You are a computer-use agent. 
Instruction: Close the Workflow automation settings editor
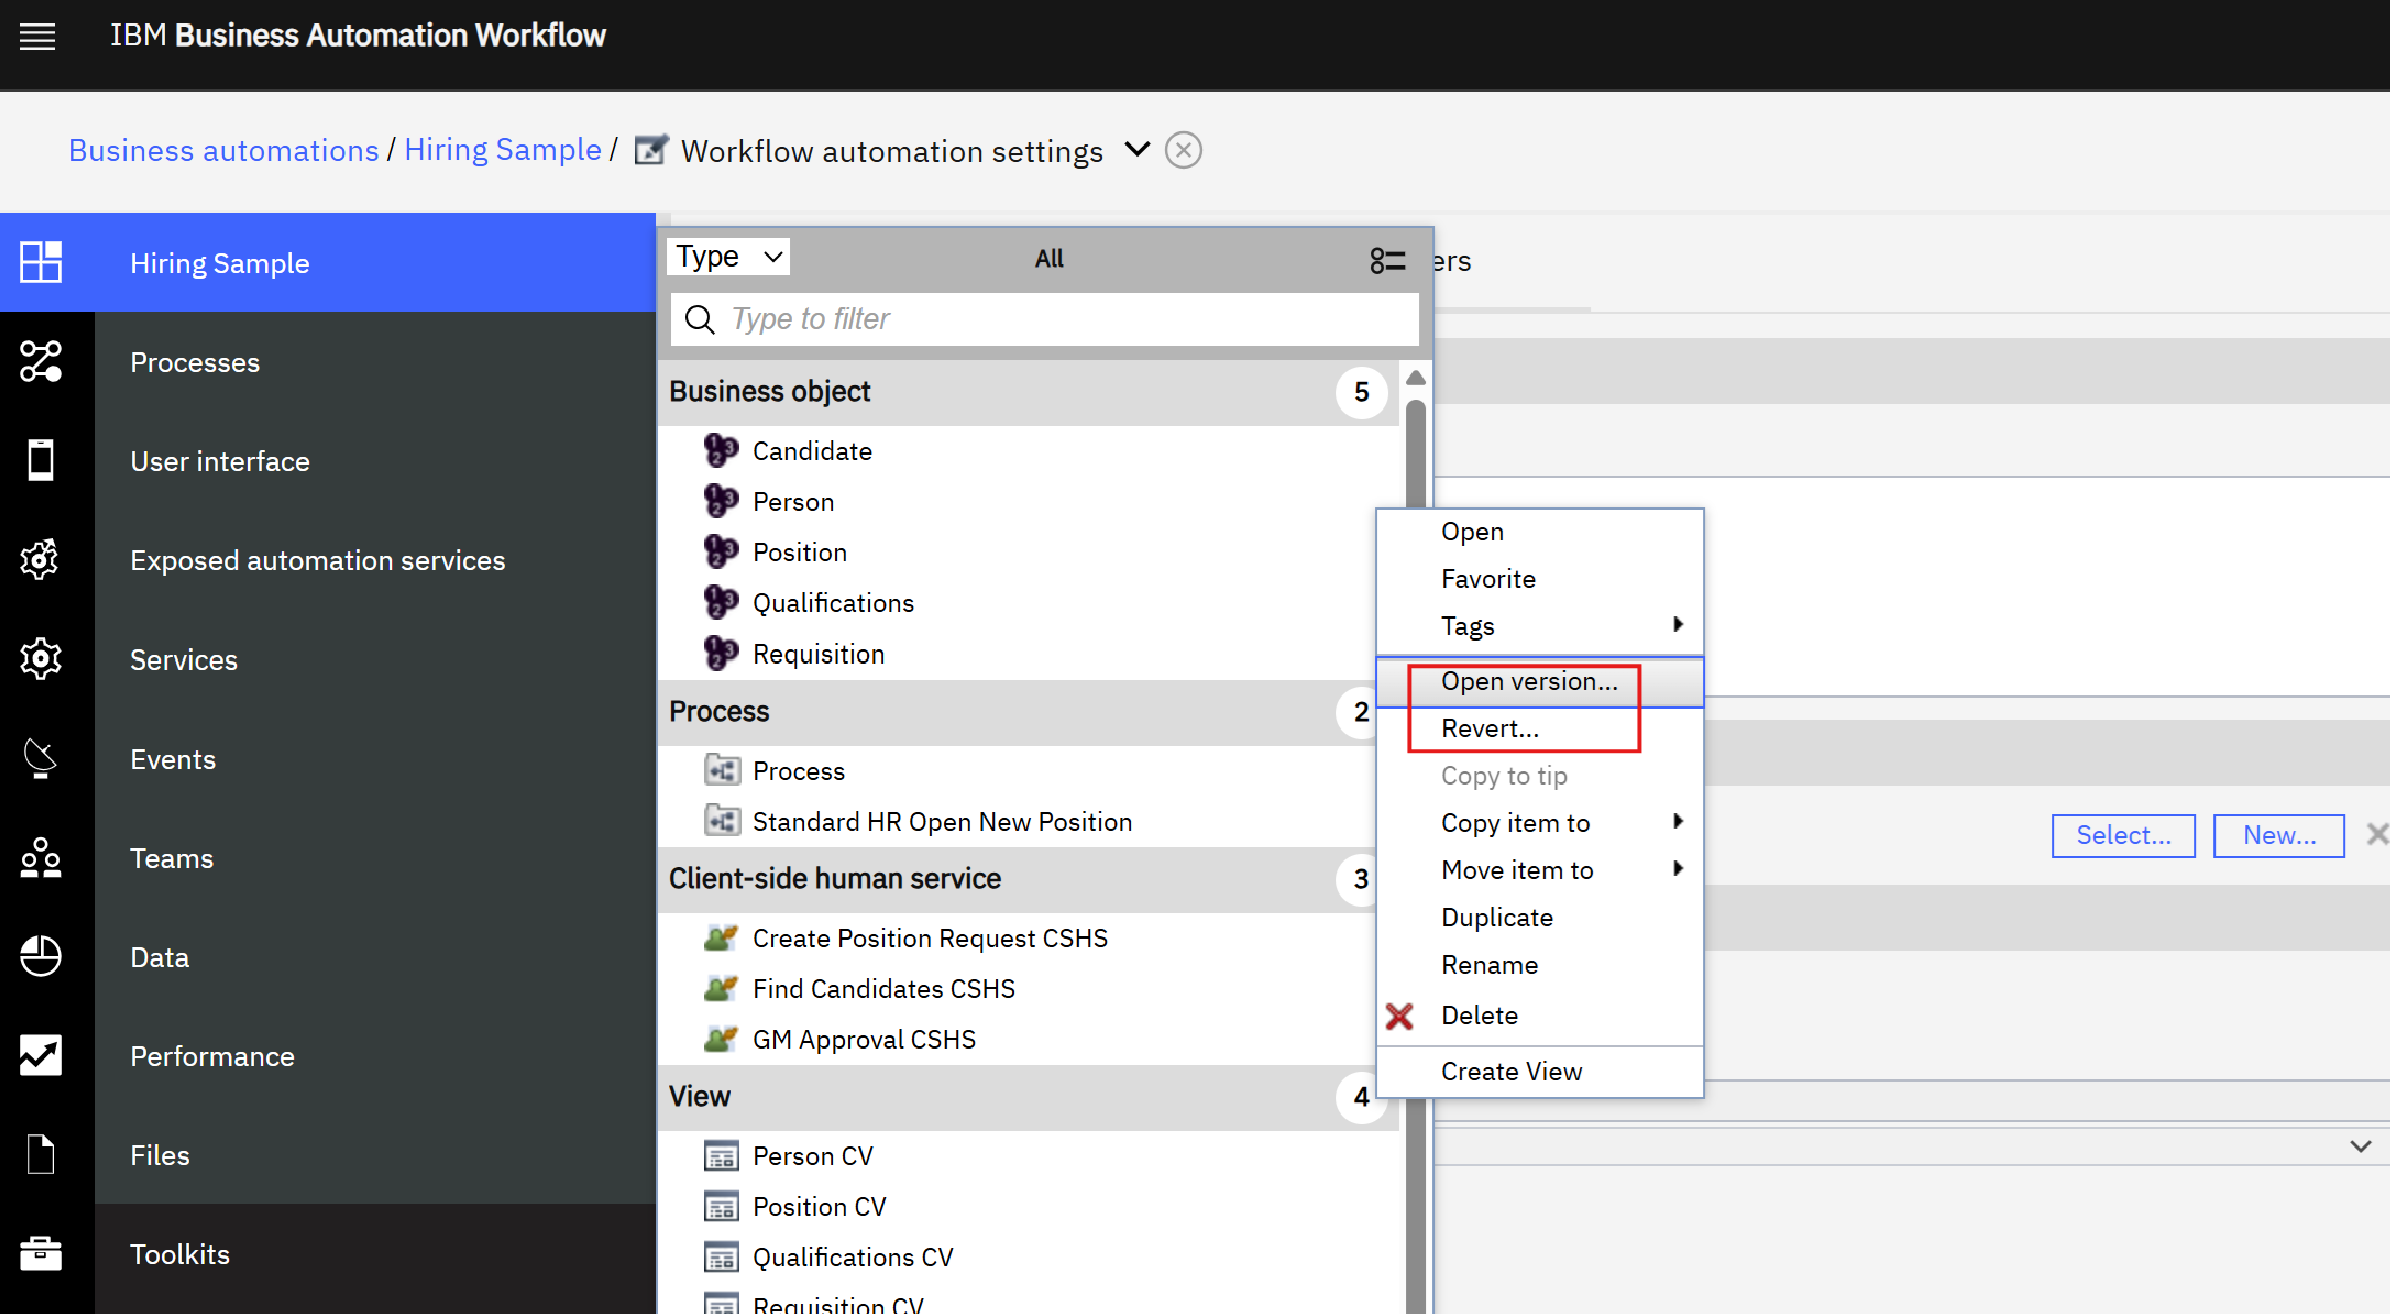click(x=1183, y=150)
